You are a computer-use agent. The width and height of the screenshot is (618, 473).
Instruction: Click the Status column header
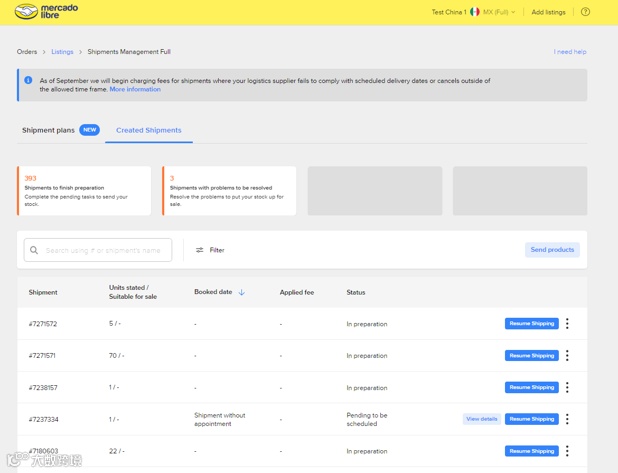pos(356,292)
